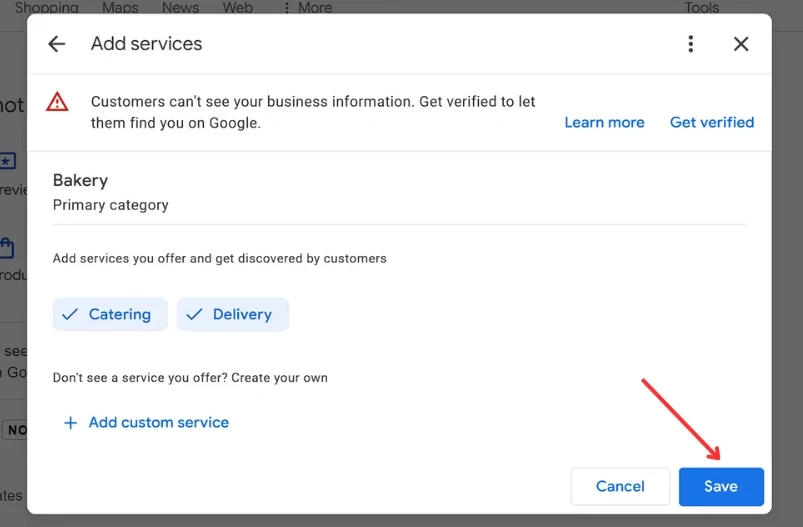Switch to the Maps tab
This screenshot has height=527, width=803.
click(x=120, y=8)
